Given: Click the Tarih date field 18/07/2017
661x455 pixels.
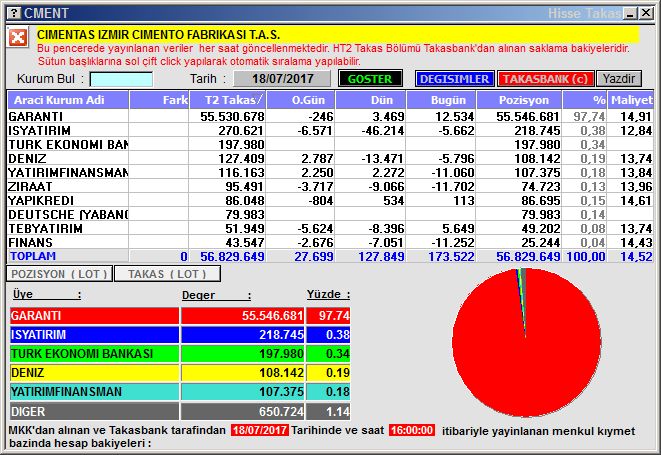Looking at the screenshot, I should (x=282, y=79).
